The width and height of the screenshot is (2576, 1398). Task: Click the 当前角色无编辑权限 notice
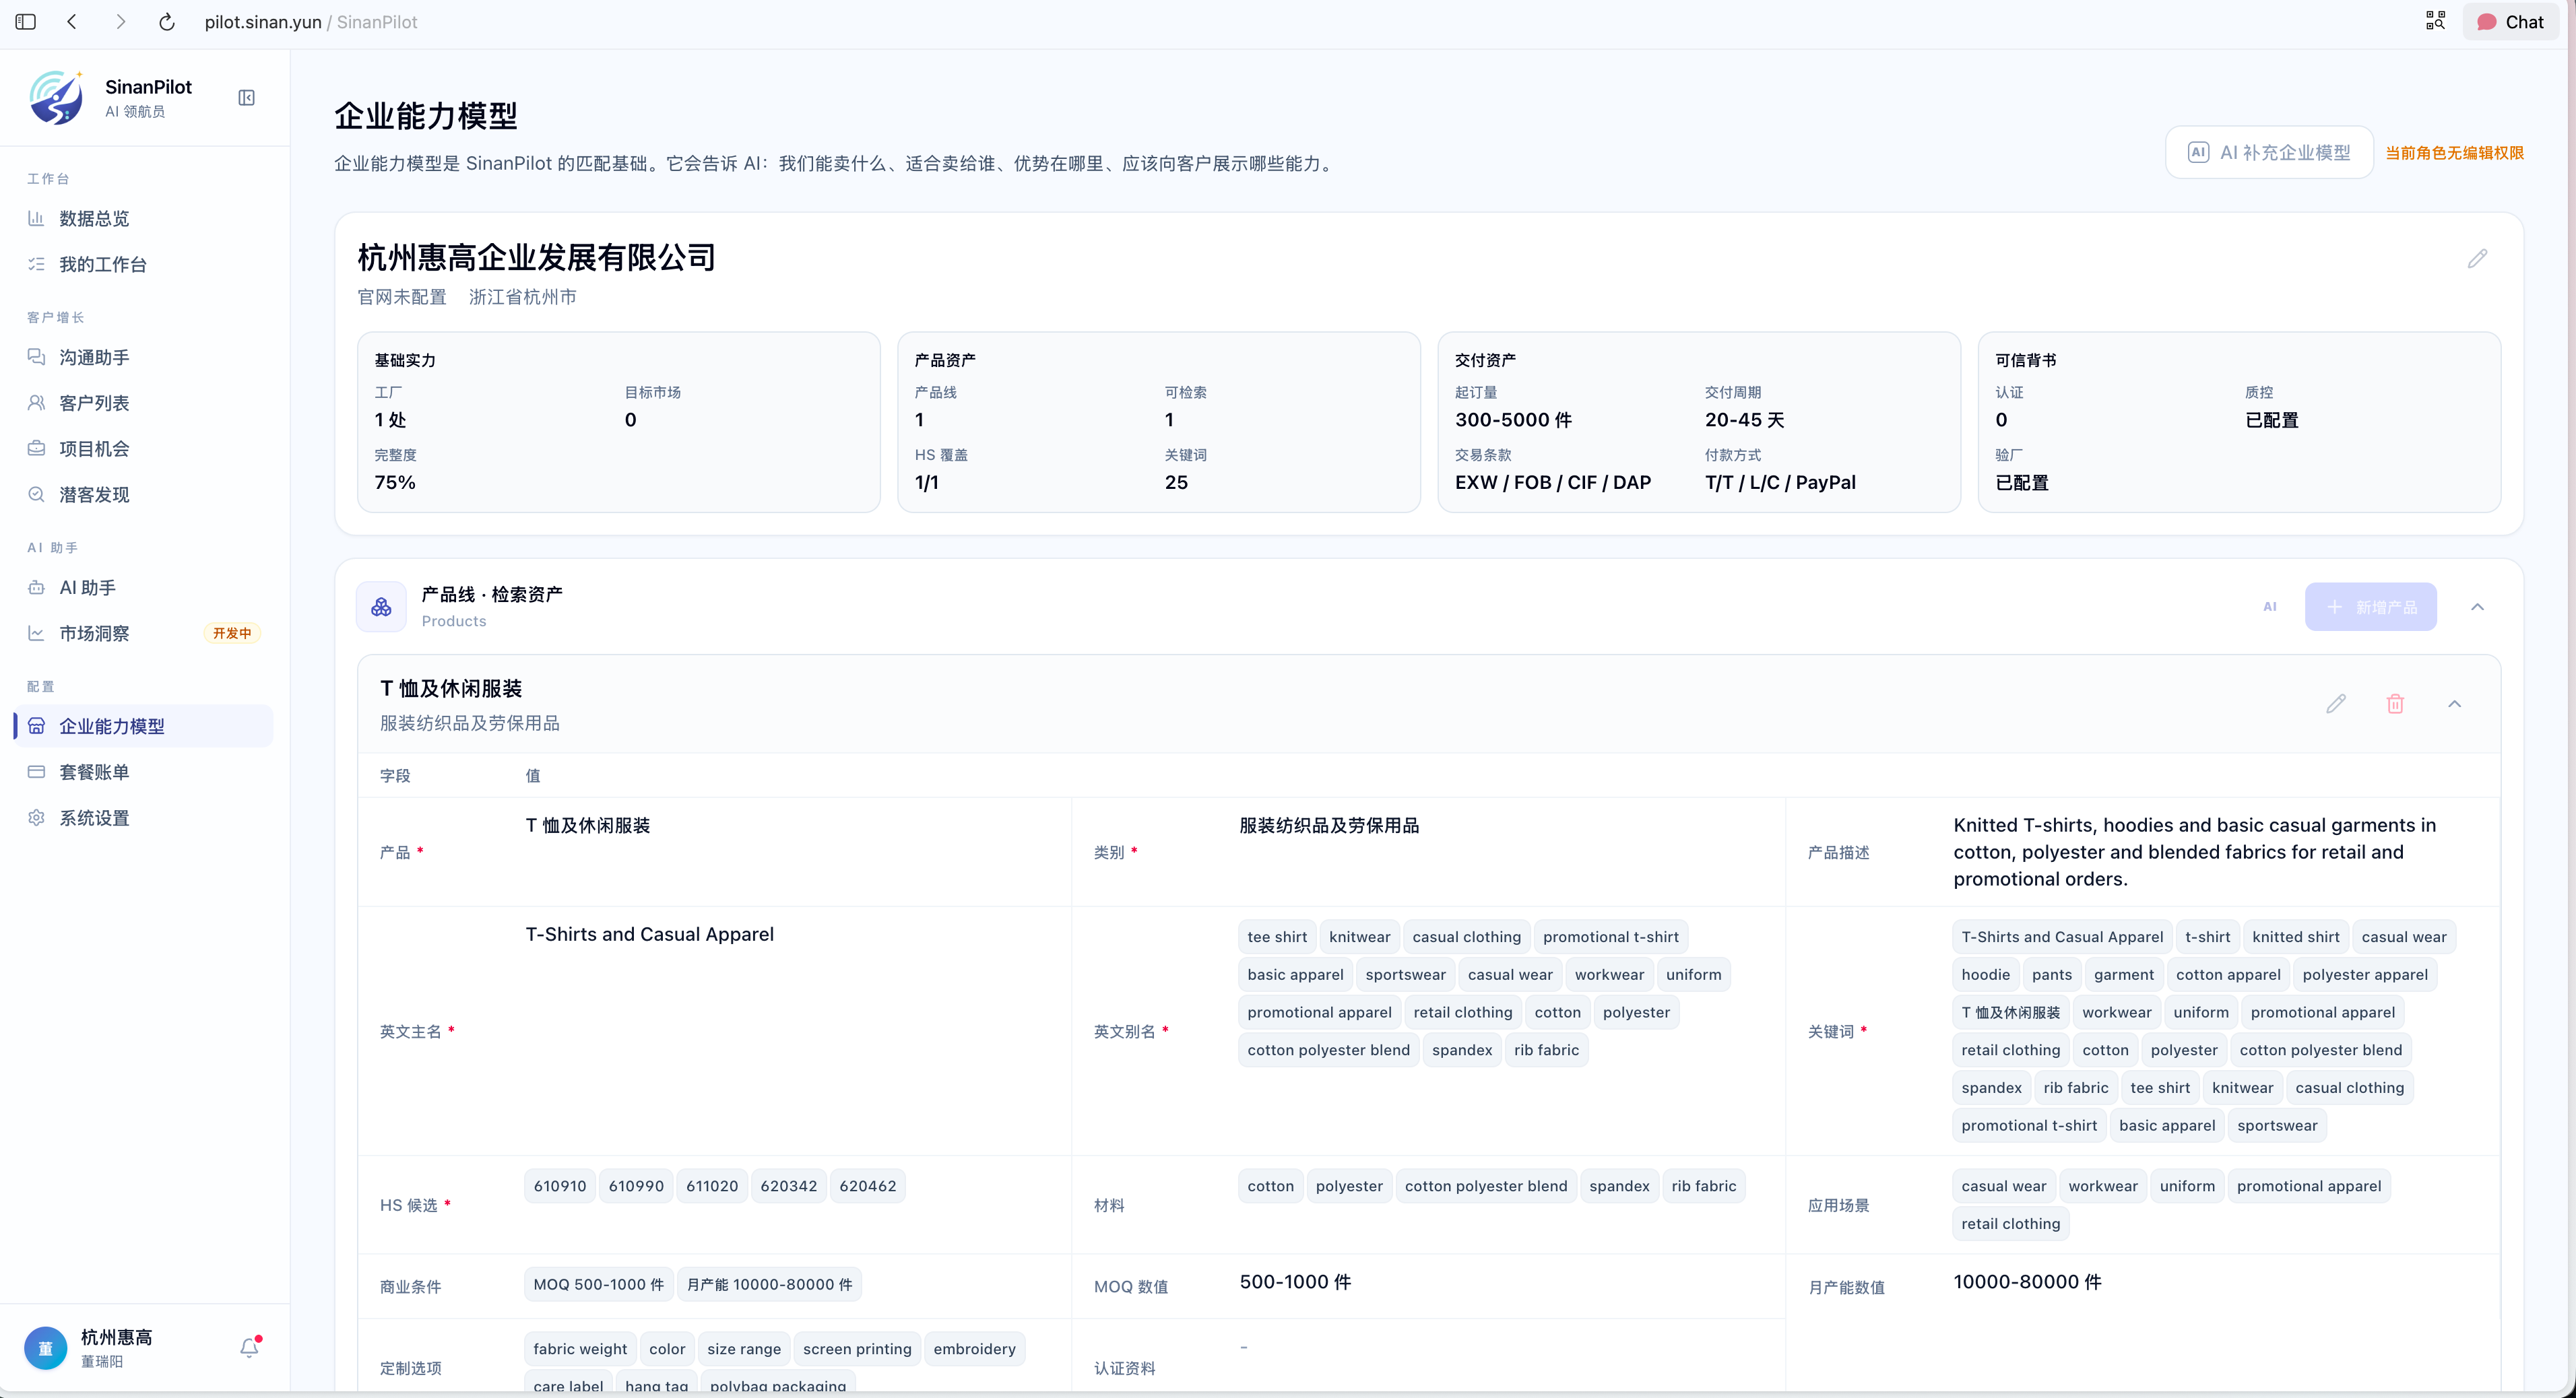click(2454, 153)
